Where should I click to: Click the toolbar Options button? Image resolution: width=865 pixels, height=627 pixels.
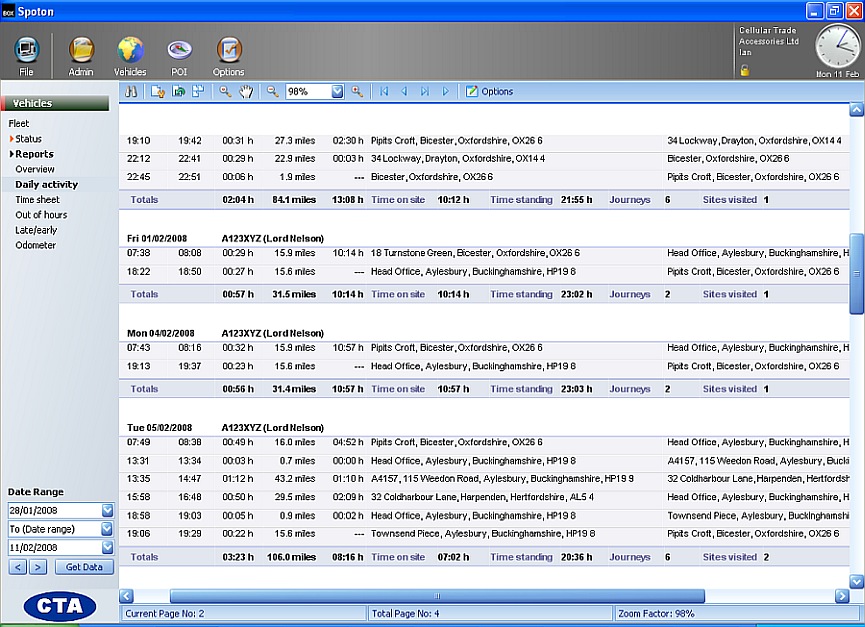point(489,91)
